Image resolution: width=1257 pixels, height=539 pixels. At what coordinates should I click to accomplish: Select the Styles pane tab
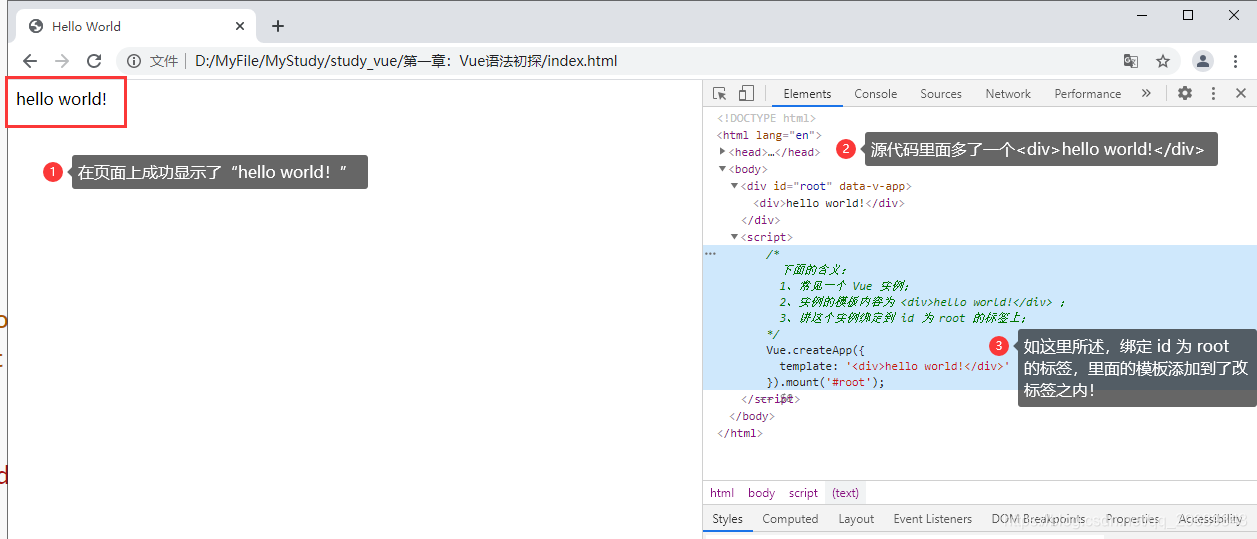(x=728, y=519)
